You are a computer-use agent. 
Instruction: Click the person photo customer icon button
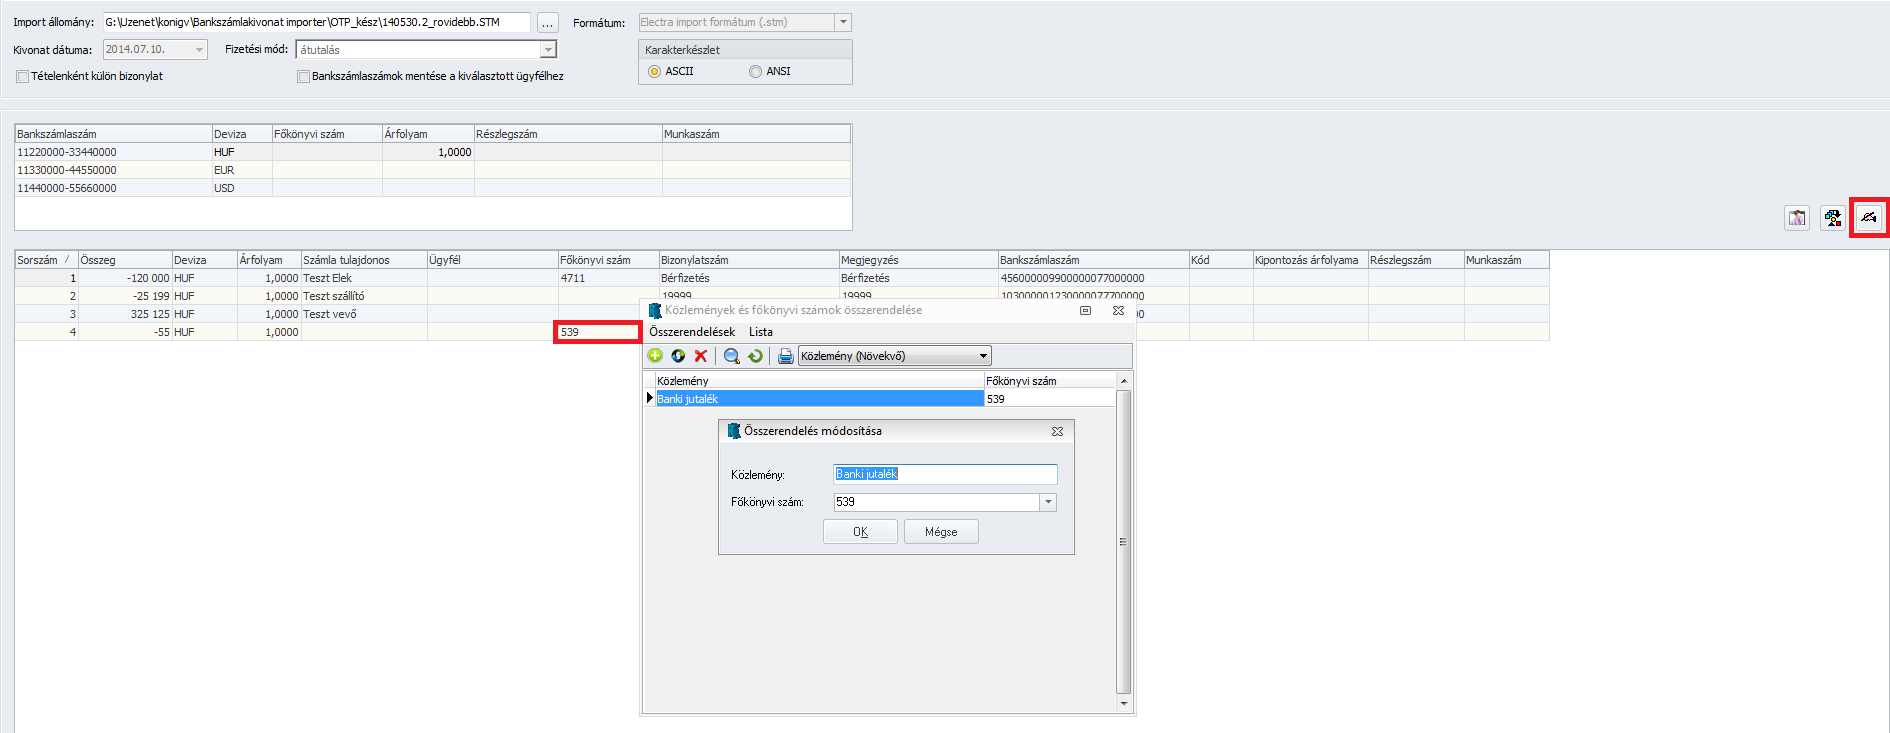pos(1797,218)
